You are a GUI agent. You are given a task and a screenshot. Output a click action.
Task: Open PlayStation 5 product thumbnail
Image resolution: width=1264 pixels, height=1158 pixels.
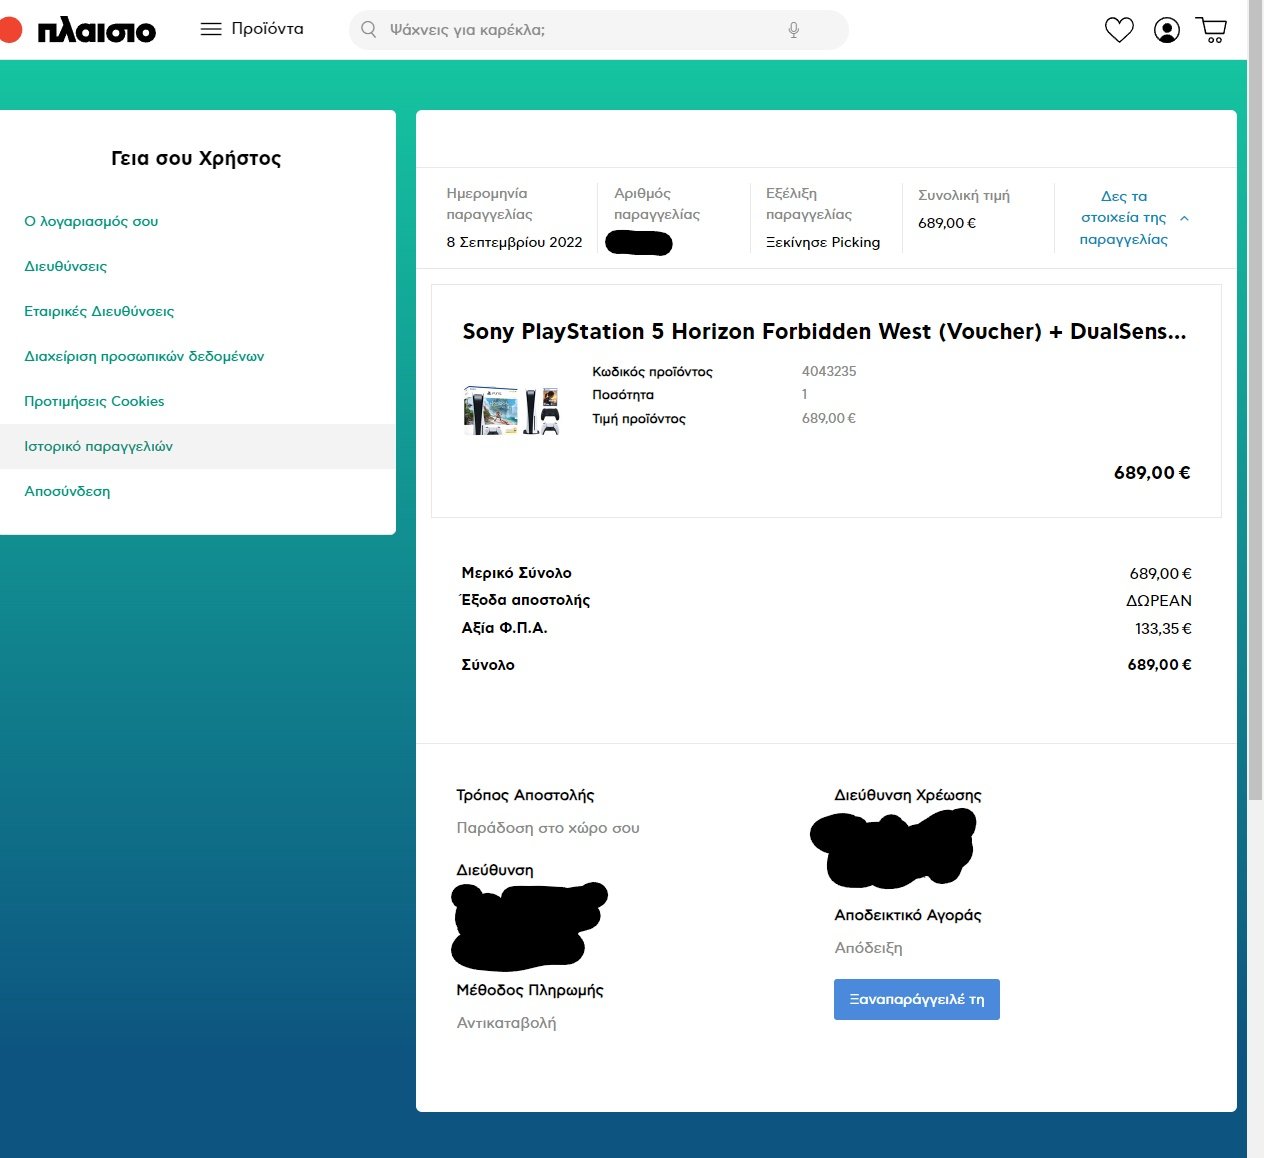(511, 410)
